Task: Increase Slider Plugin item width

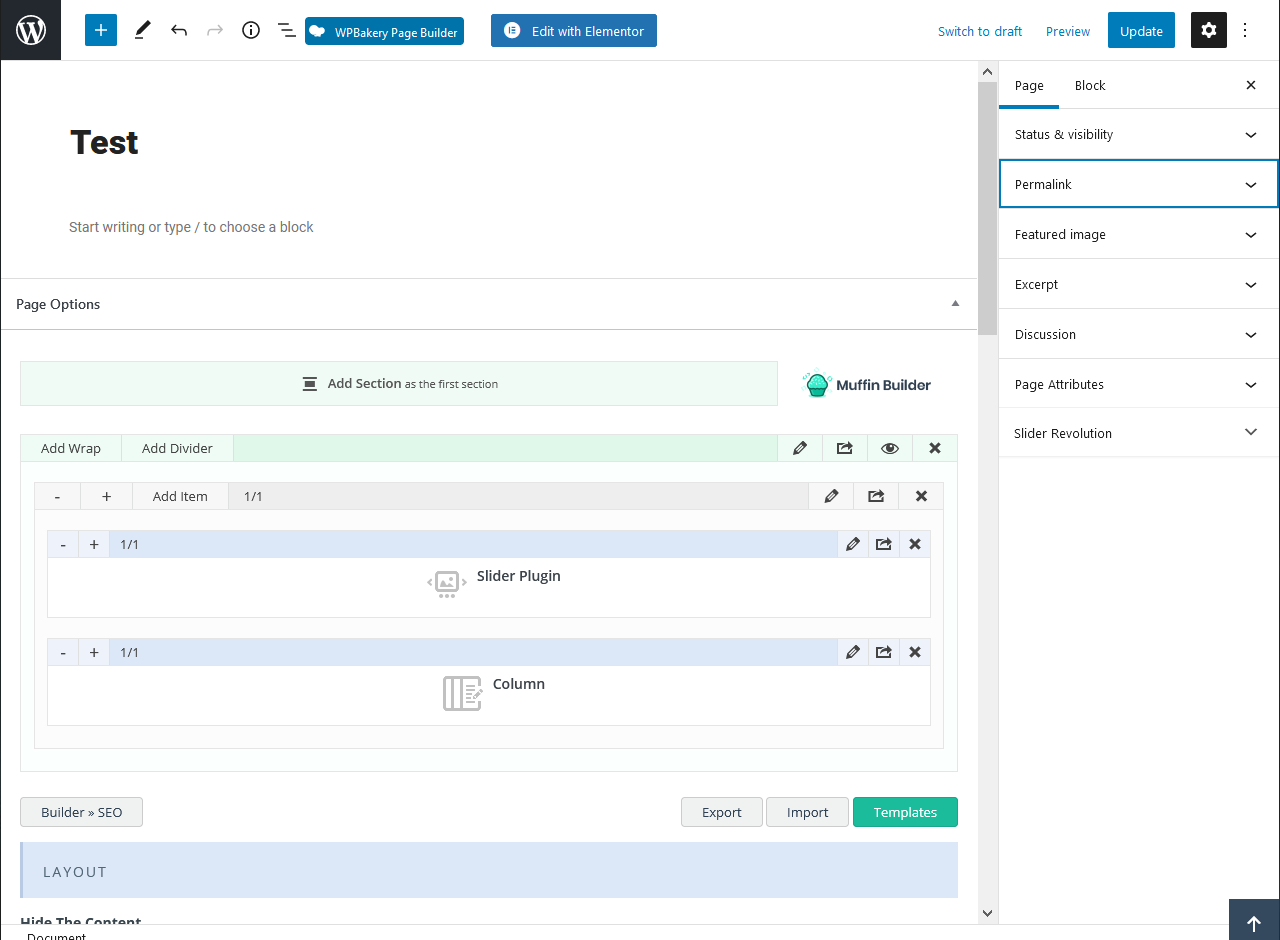Action: tap(94, 544)
